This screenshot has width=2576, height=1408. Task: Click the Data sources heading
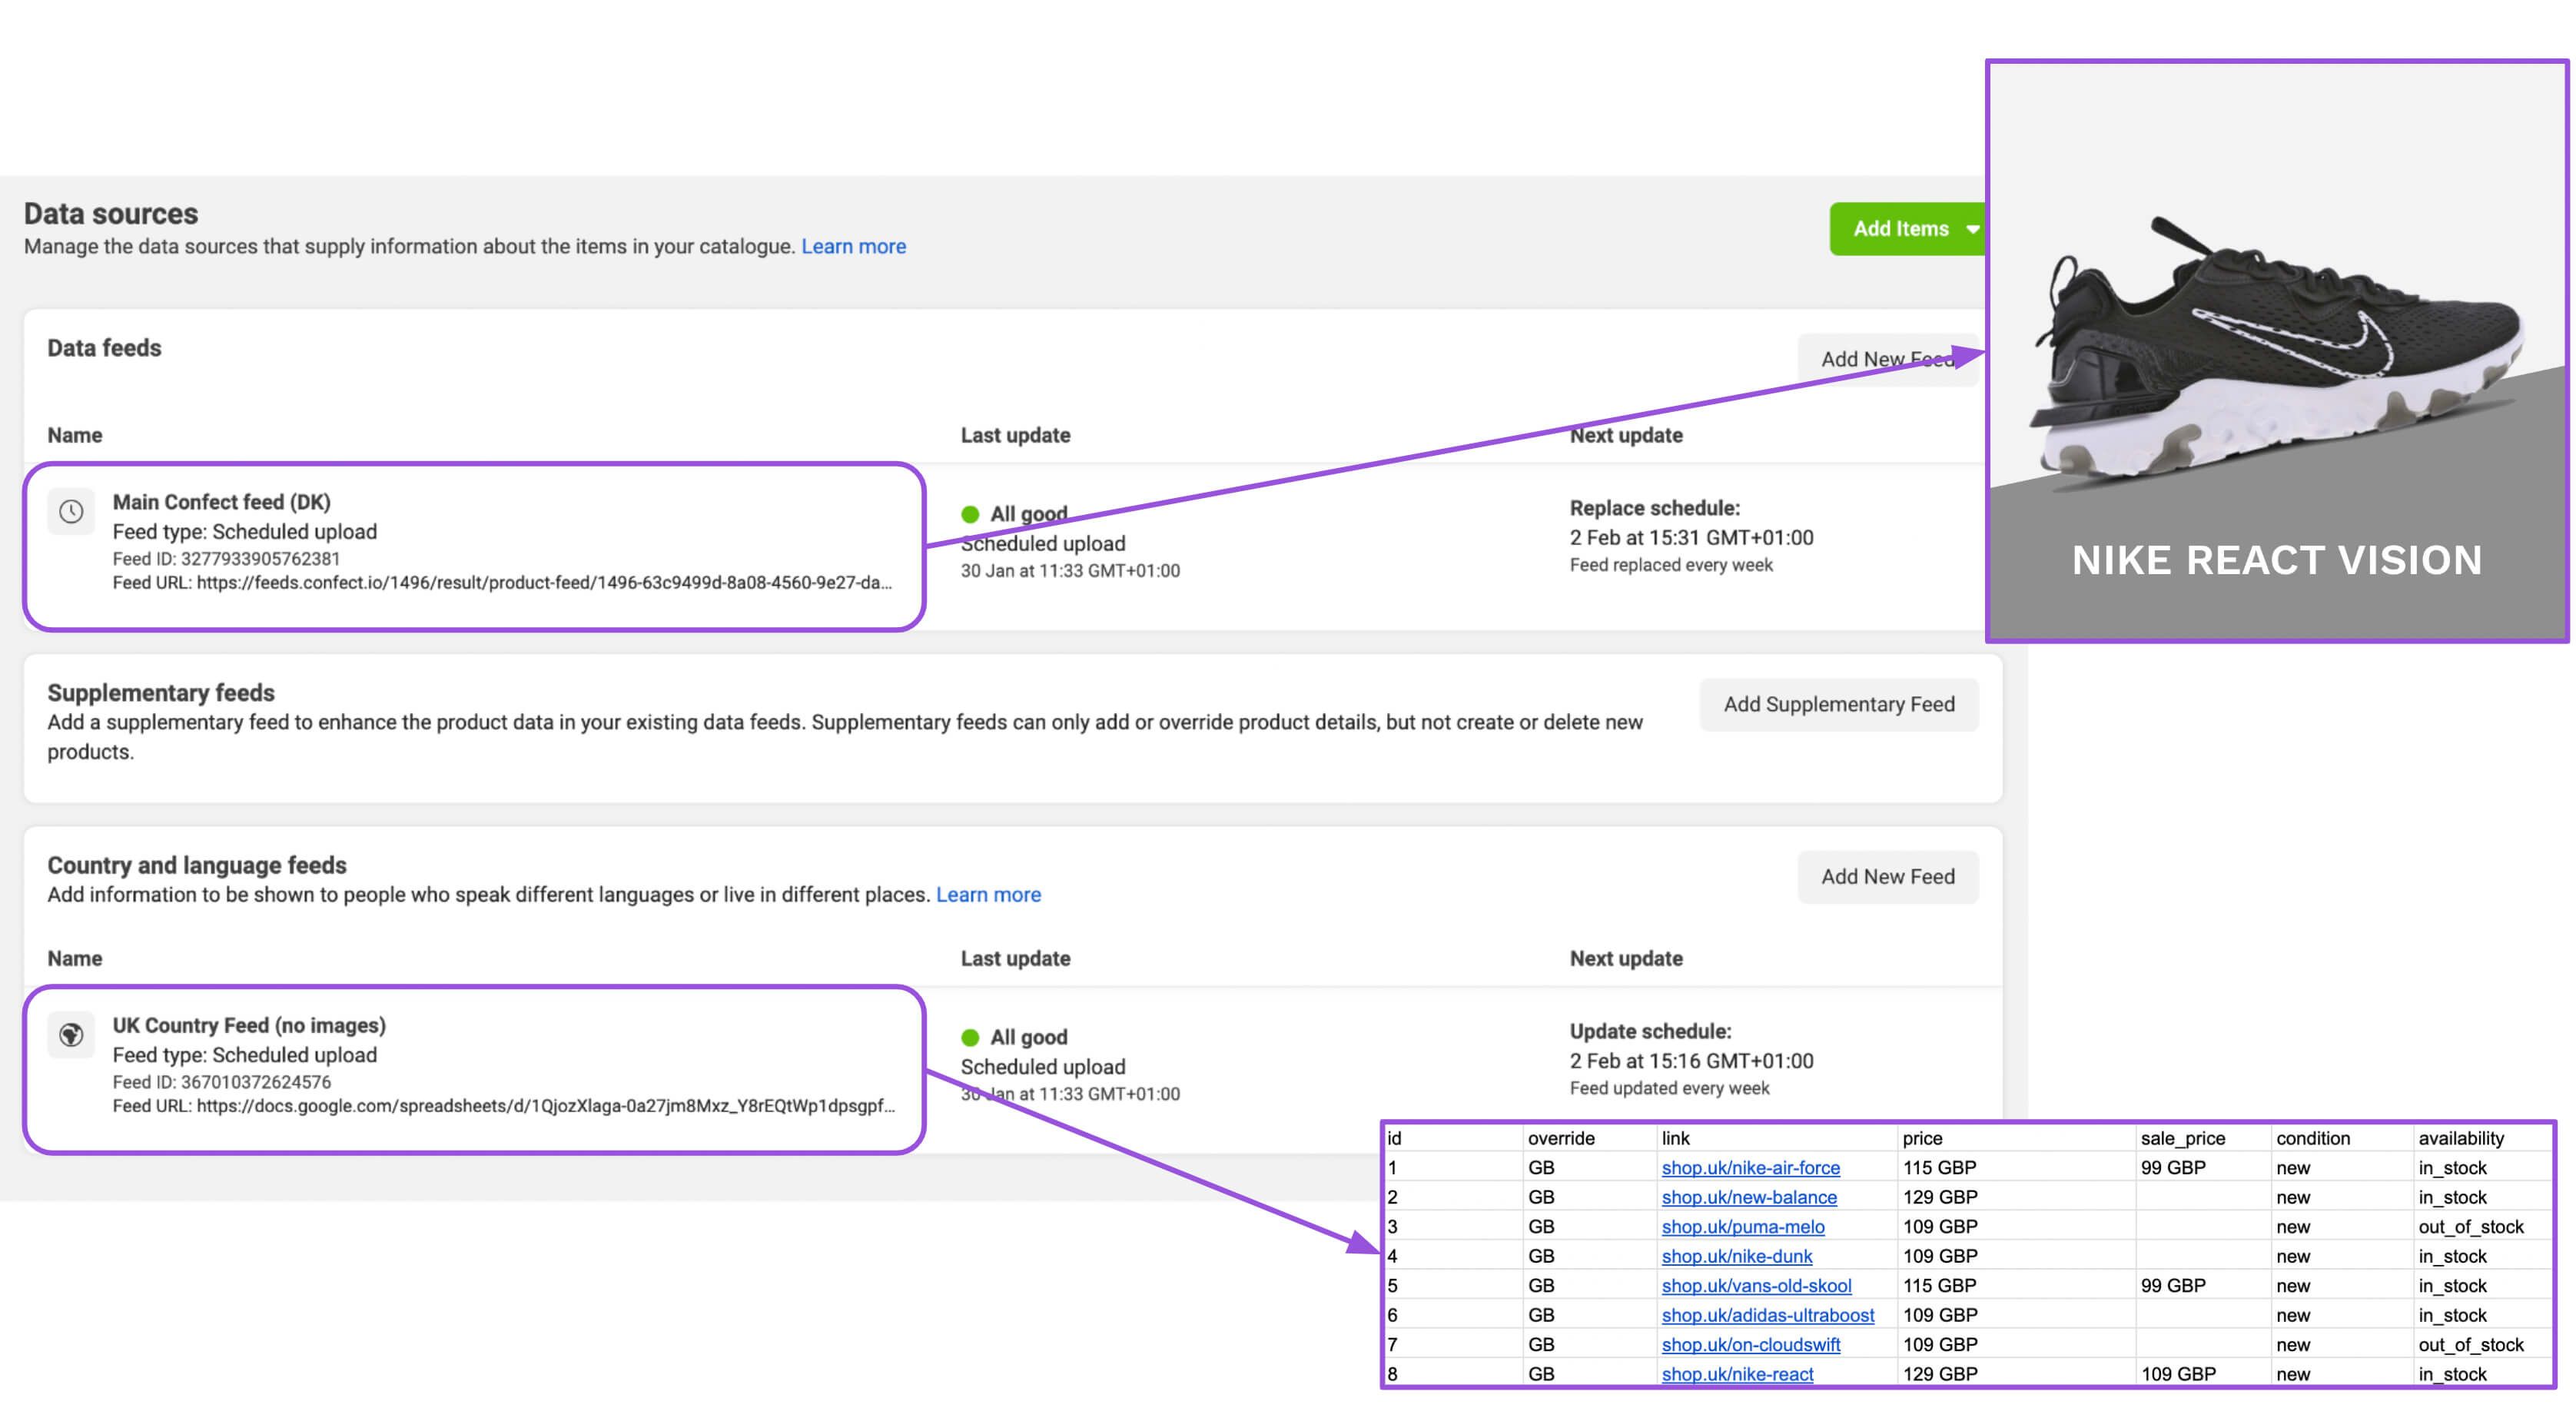(x=111, y=214)
